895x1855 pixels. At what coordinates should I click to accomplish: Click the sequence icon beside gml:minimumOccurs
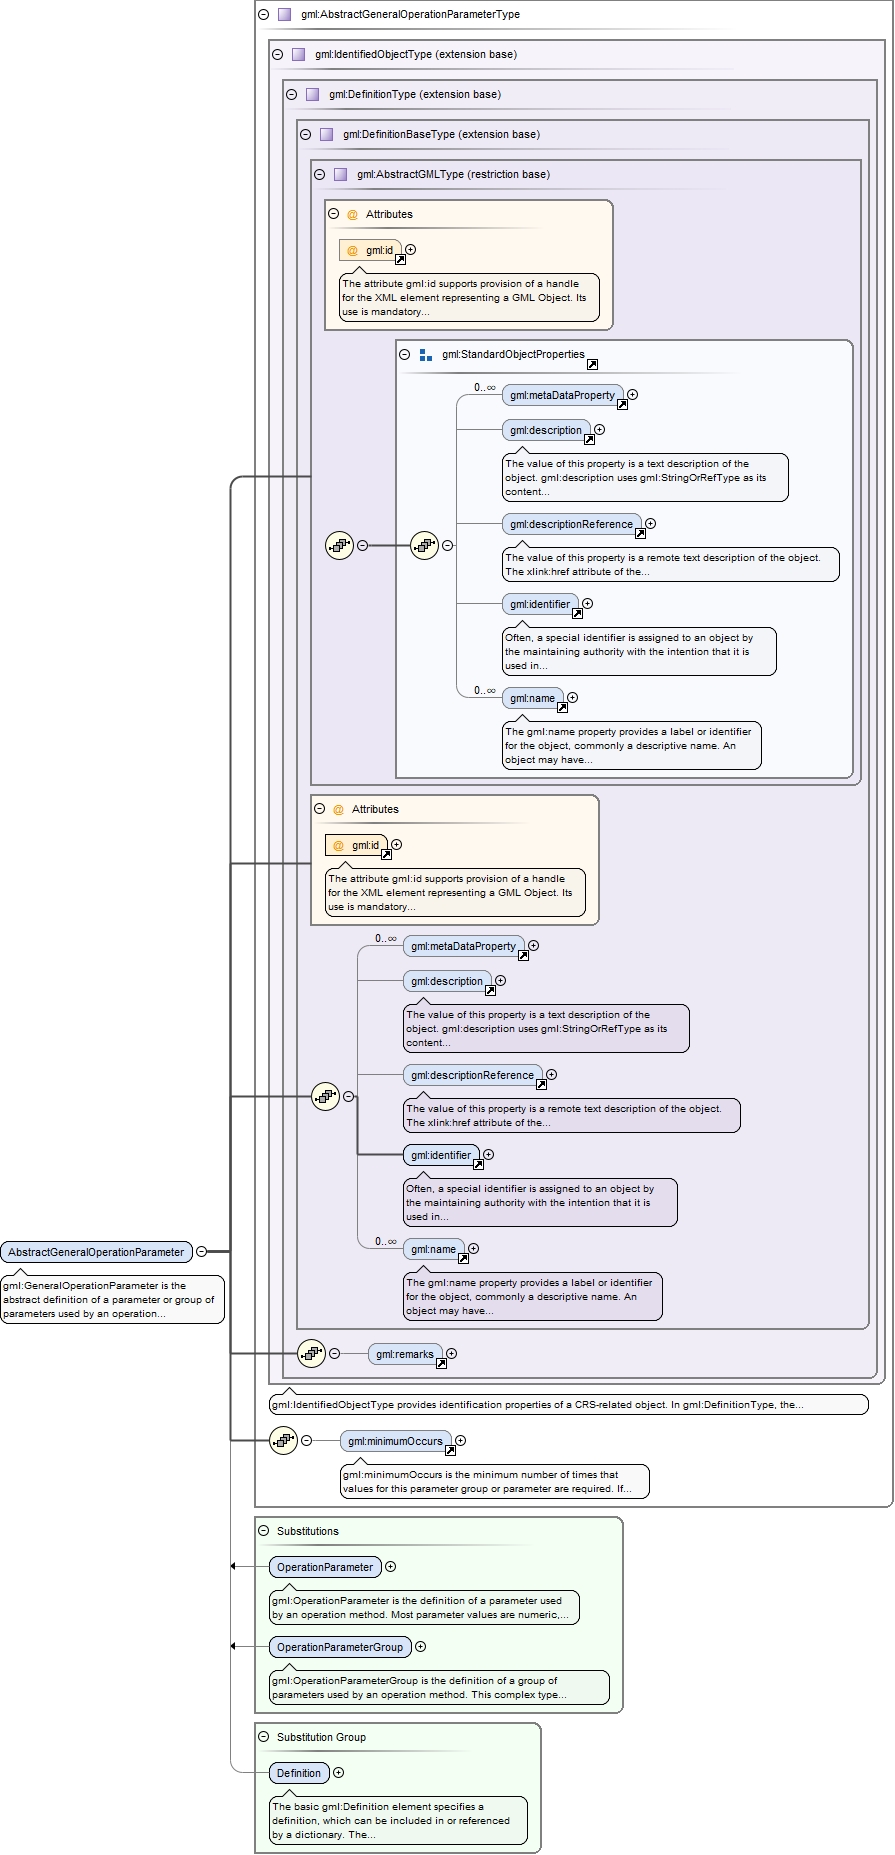click(283, 1440)
